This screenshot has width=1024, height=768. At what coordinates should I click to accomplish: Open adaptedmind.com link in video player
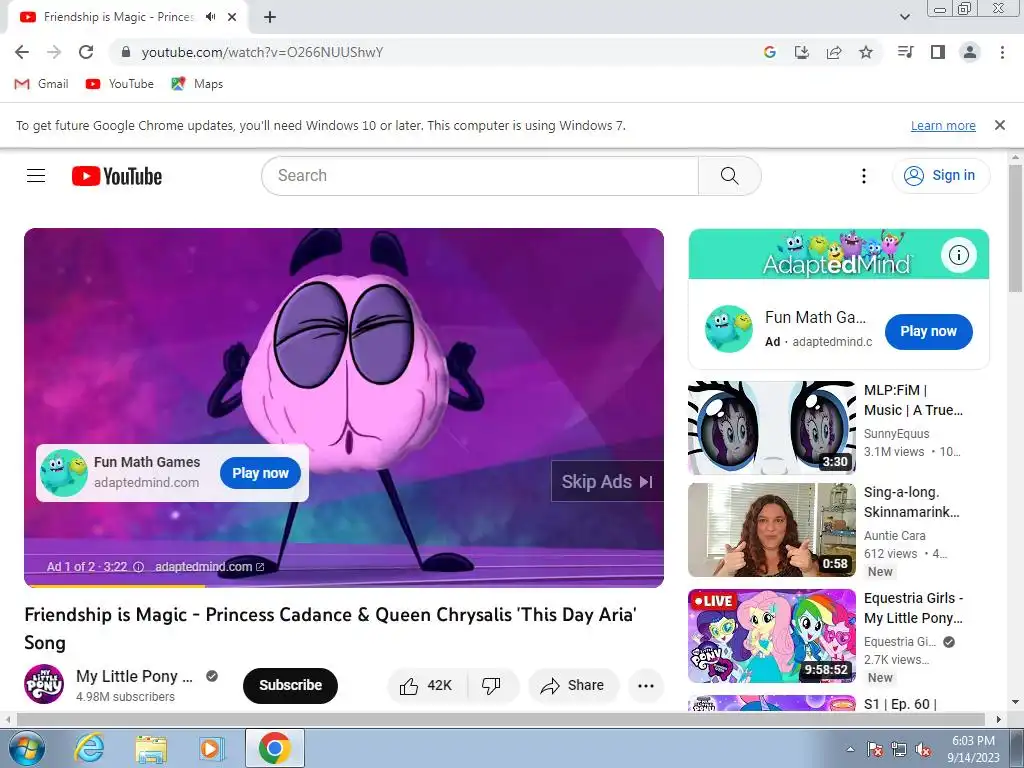pos(210,567)
